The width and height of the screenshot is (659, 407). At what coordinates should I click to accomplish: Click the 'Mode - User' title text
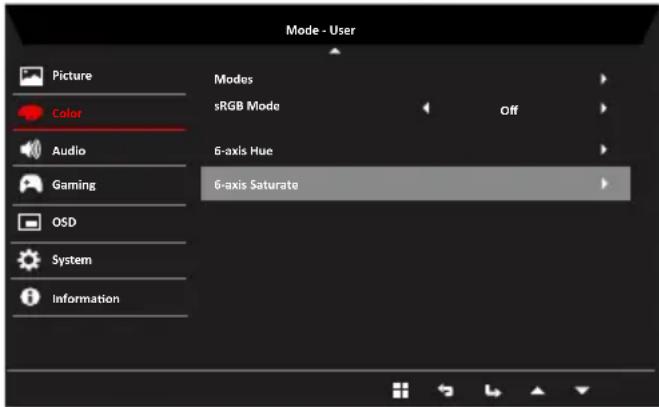tap(321, 30)
